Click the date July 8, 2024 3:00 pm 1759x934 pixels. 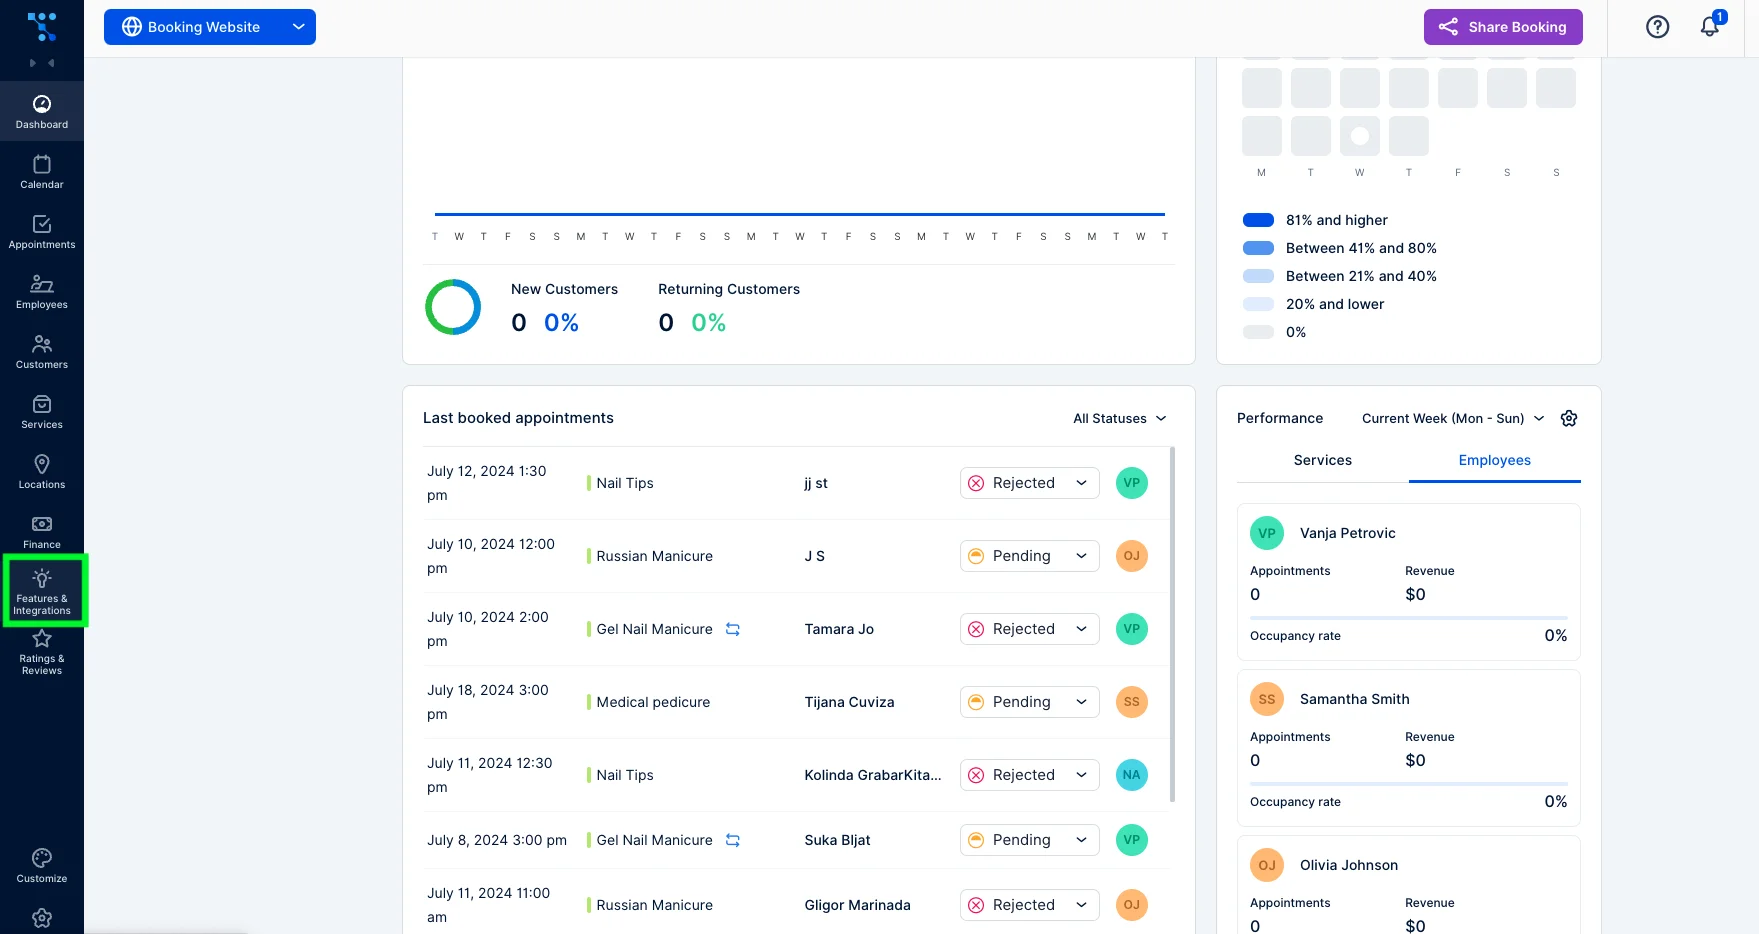point(497,840)
